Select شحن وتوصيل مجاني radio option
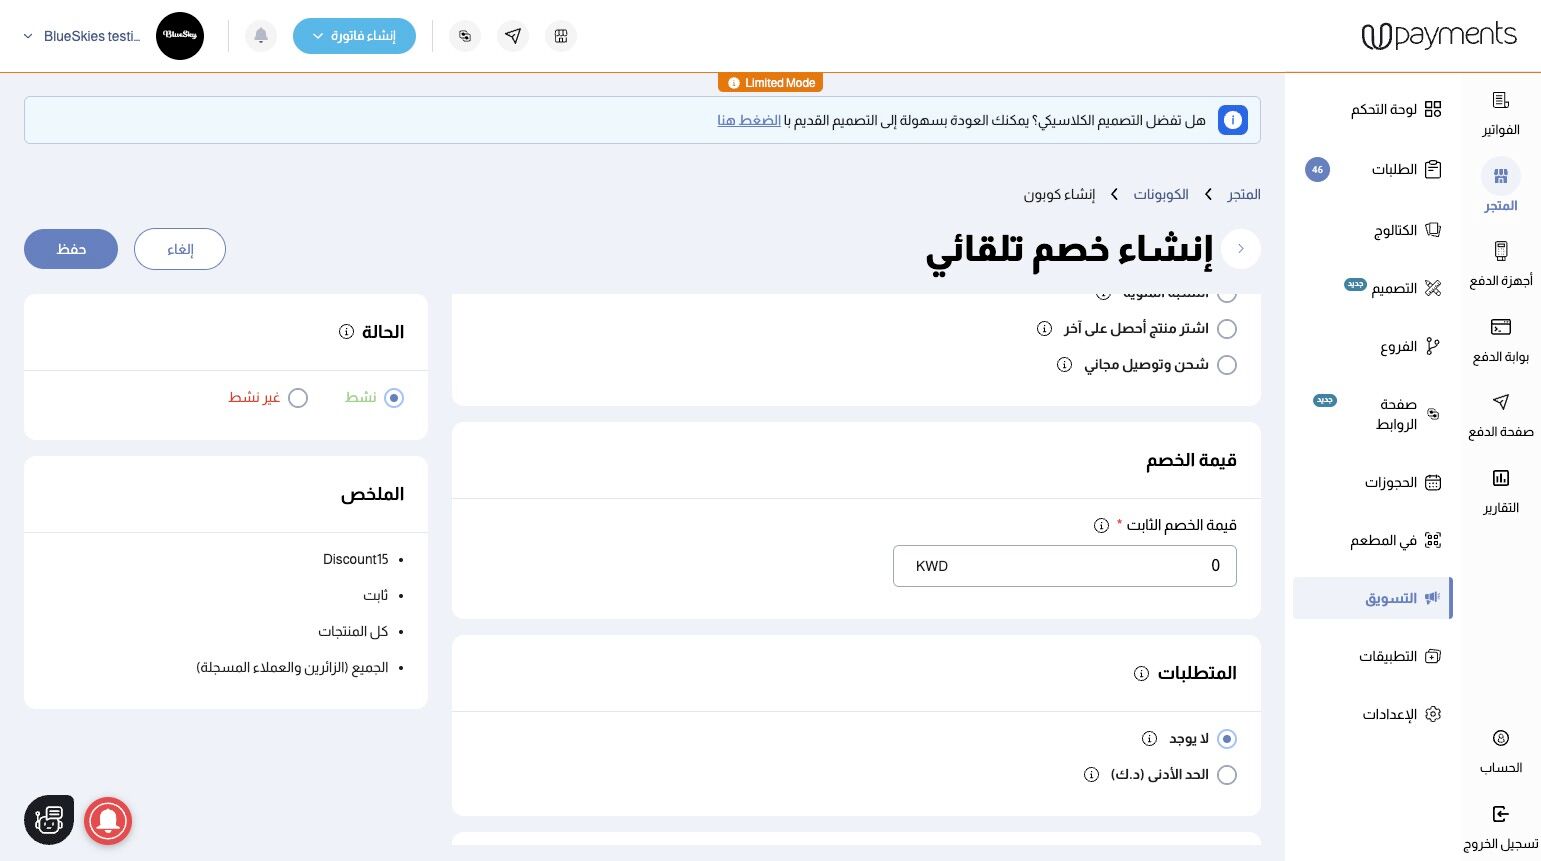Screen dimensions: 1541x861 coord(1227,364)
